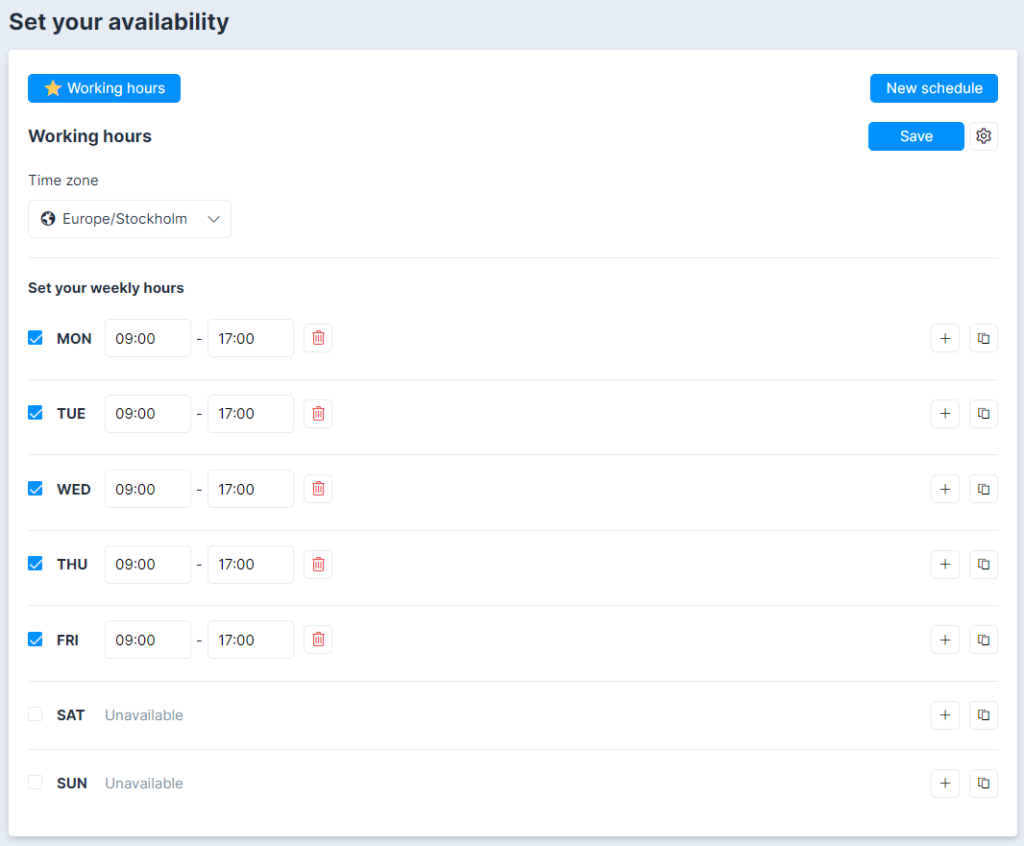
Task: Copy Thursday's hours to other days
Action: point(984,564)
